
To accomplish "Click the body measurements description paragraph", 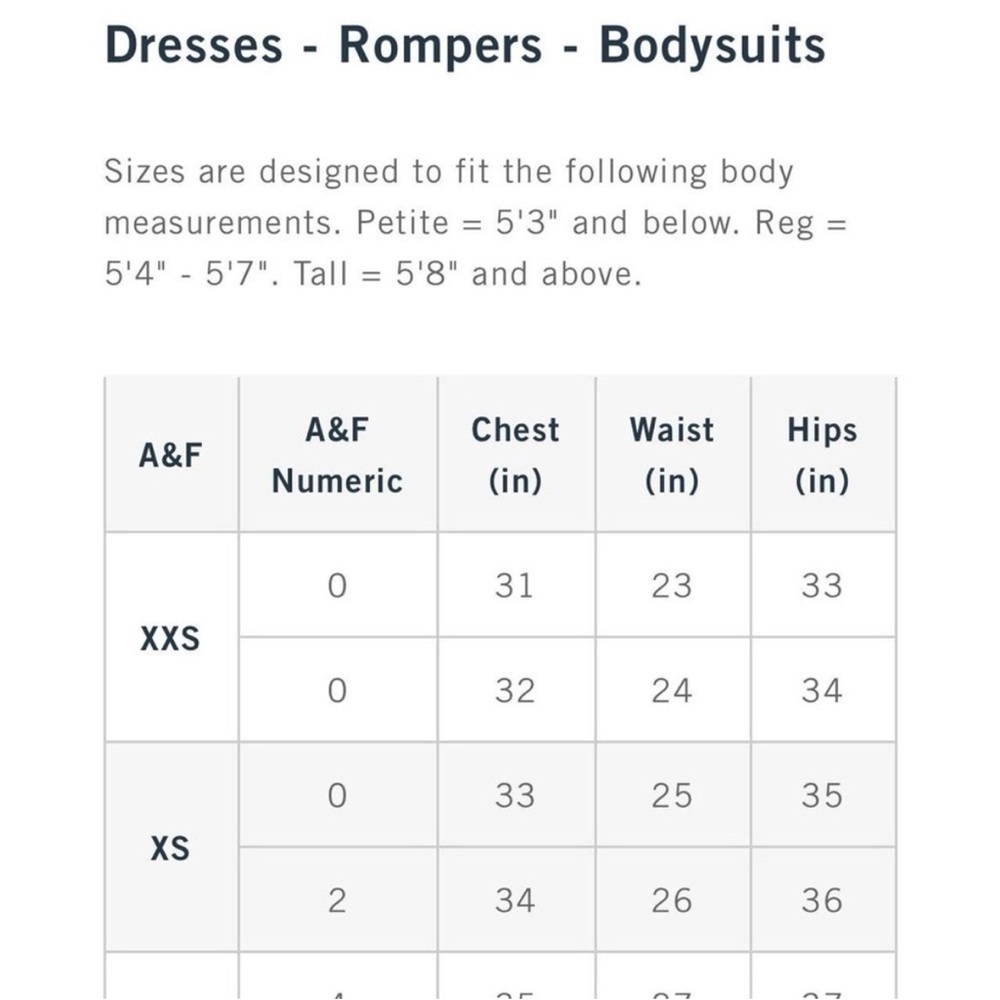I will [475, 222].
